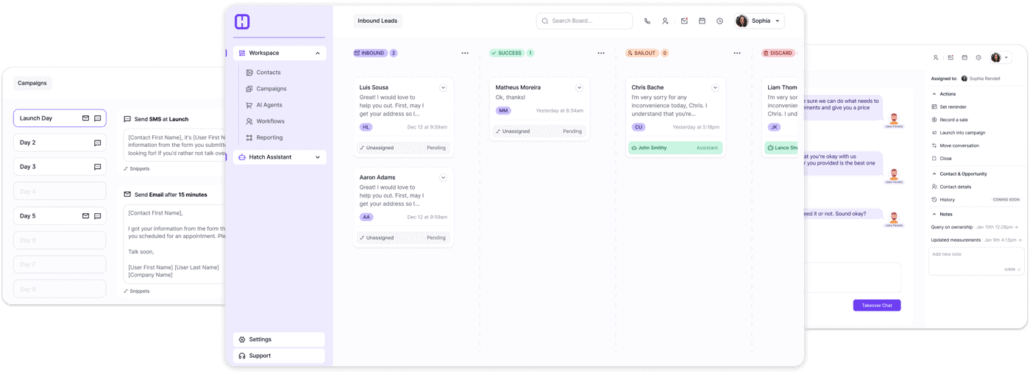1030x374 pixels.
Task: Click the three-dot menu of the Inbound column
Action: 465,53
